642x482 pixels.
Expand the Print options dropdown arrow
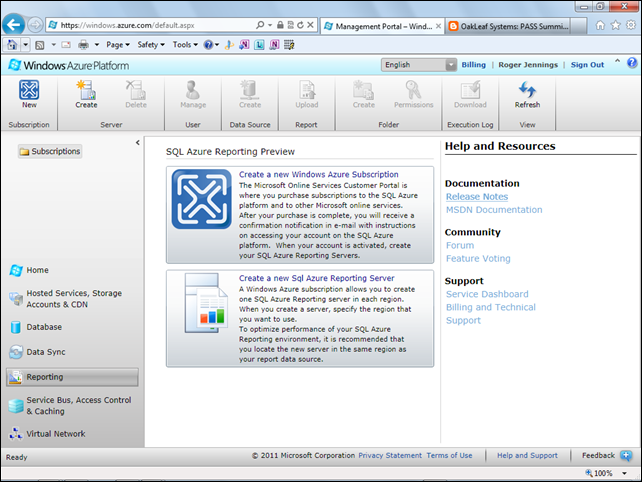tap(97, 45)
